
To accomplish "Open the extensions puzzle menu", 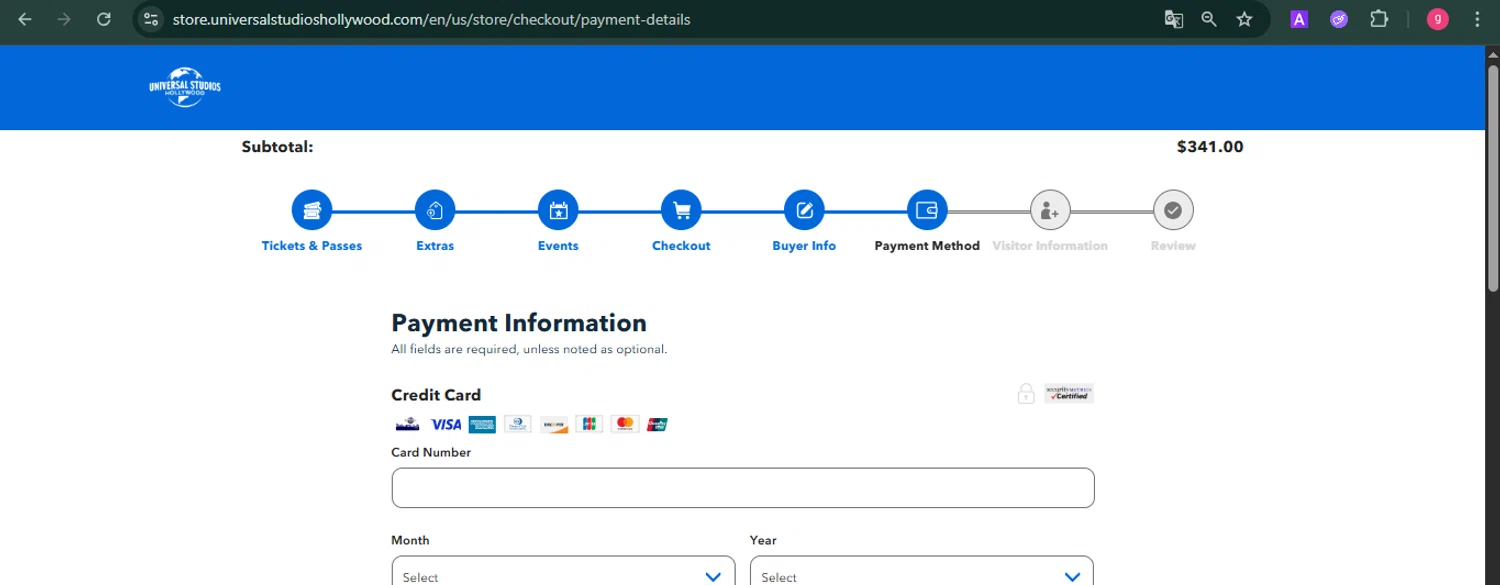I will [1379, 19].
